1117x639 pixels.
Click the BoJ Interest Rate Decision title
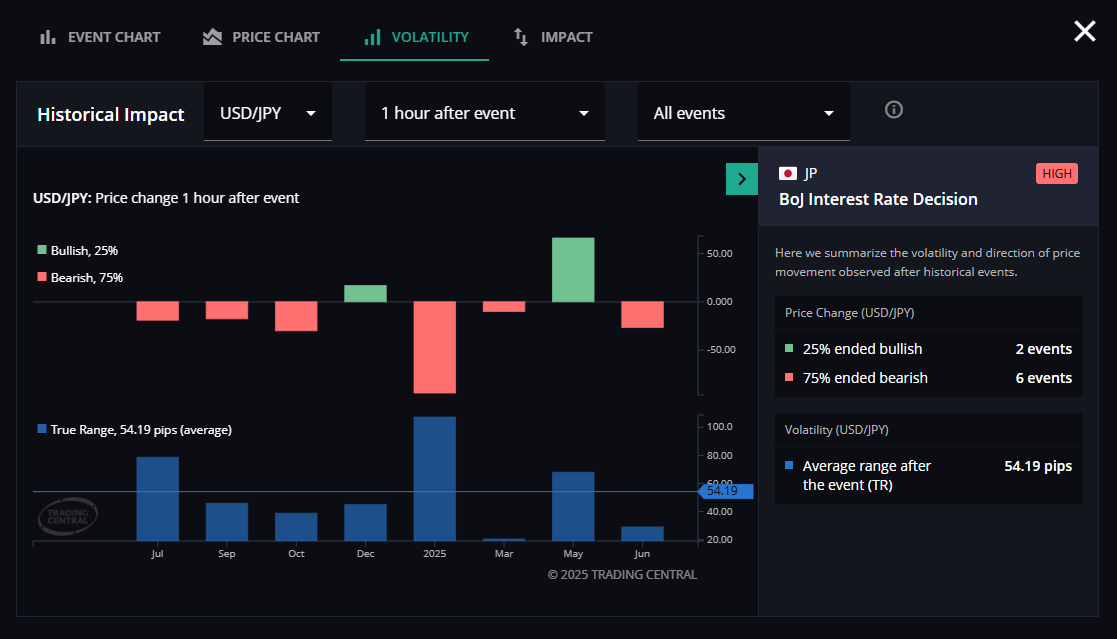click(x=878, y=199)
